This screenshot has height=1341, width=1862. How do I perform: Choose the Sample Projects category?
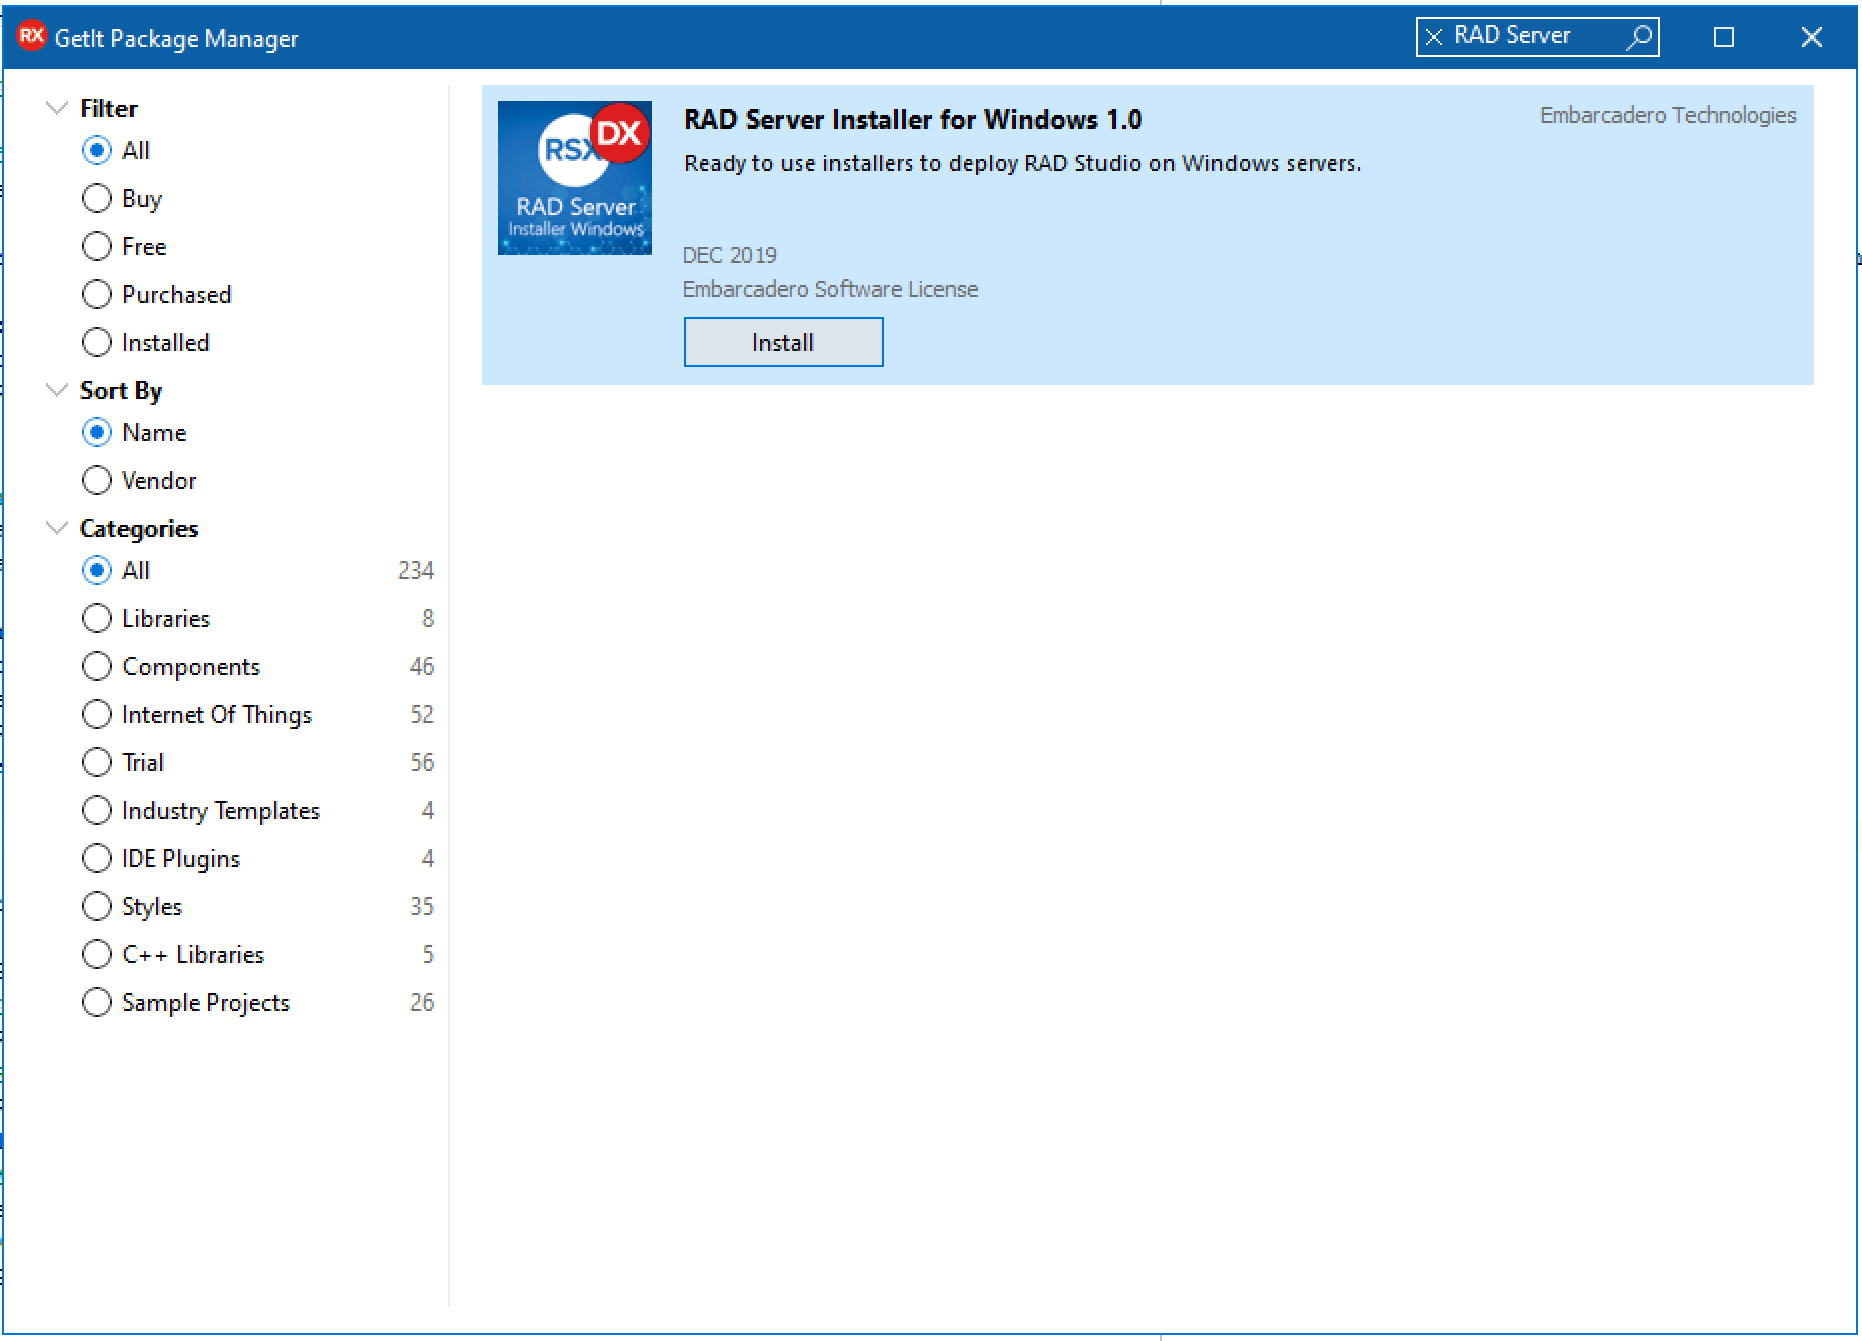[x=186, y=1003]
